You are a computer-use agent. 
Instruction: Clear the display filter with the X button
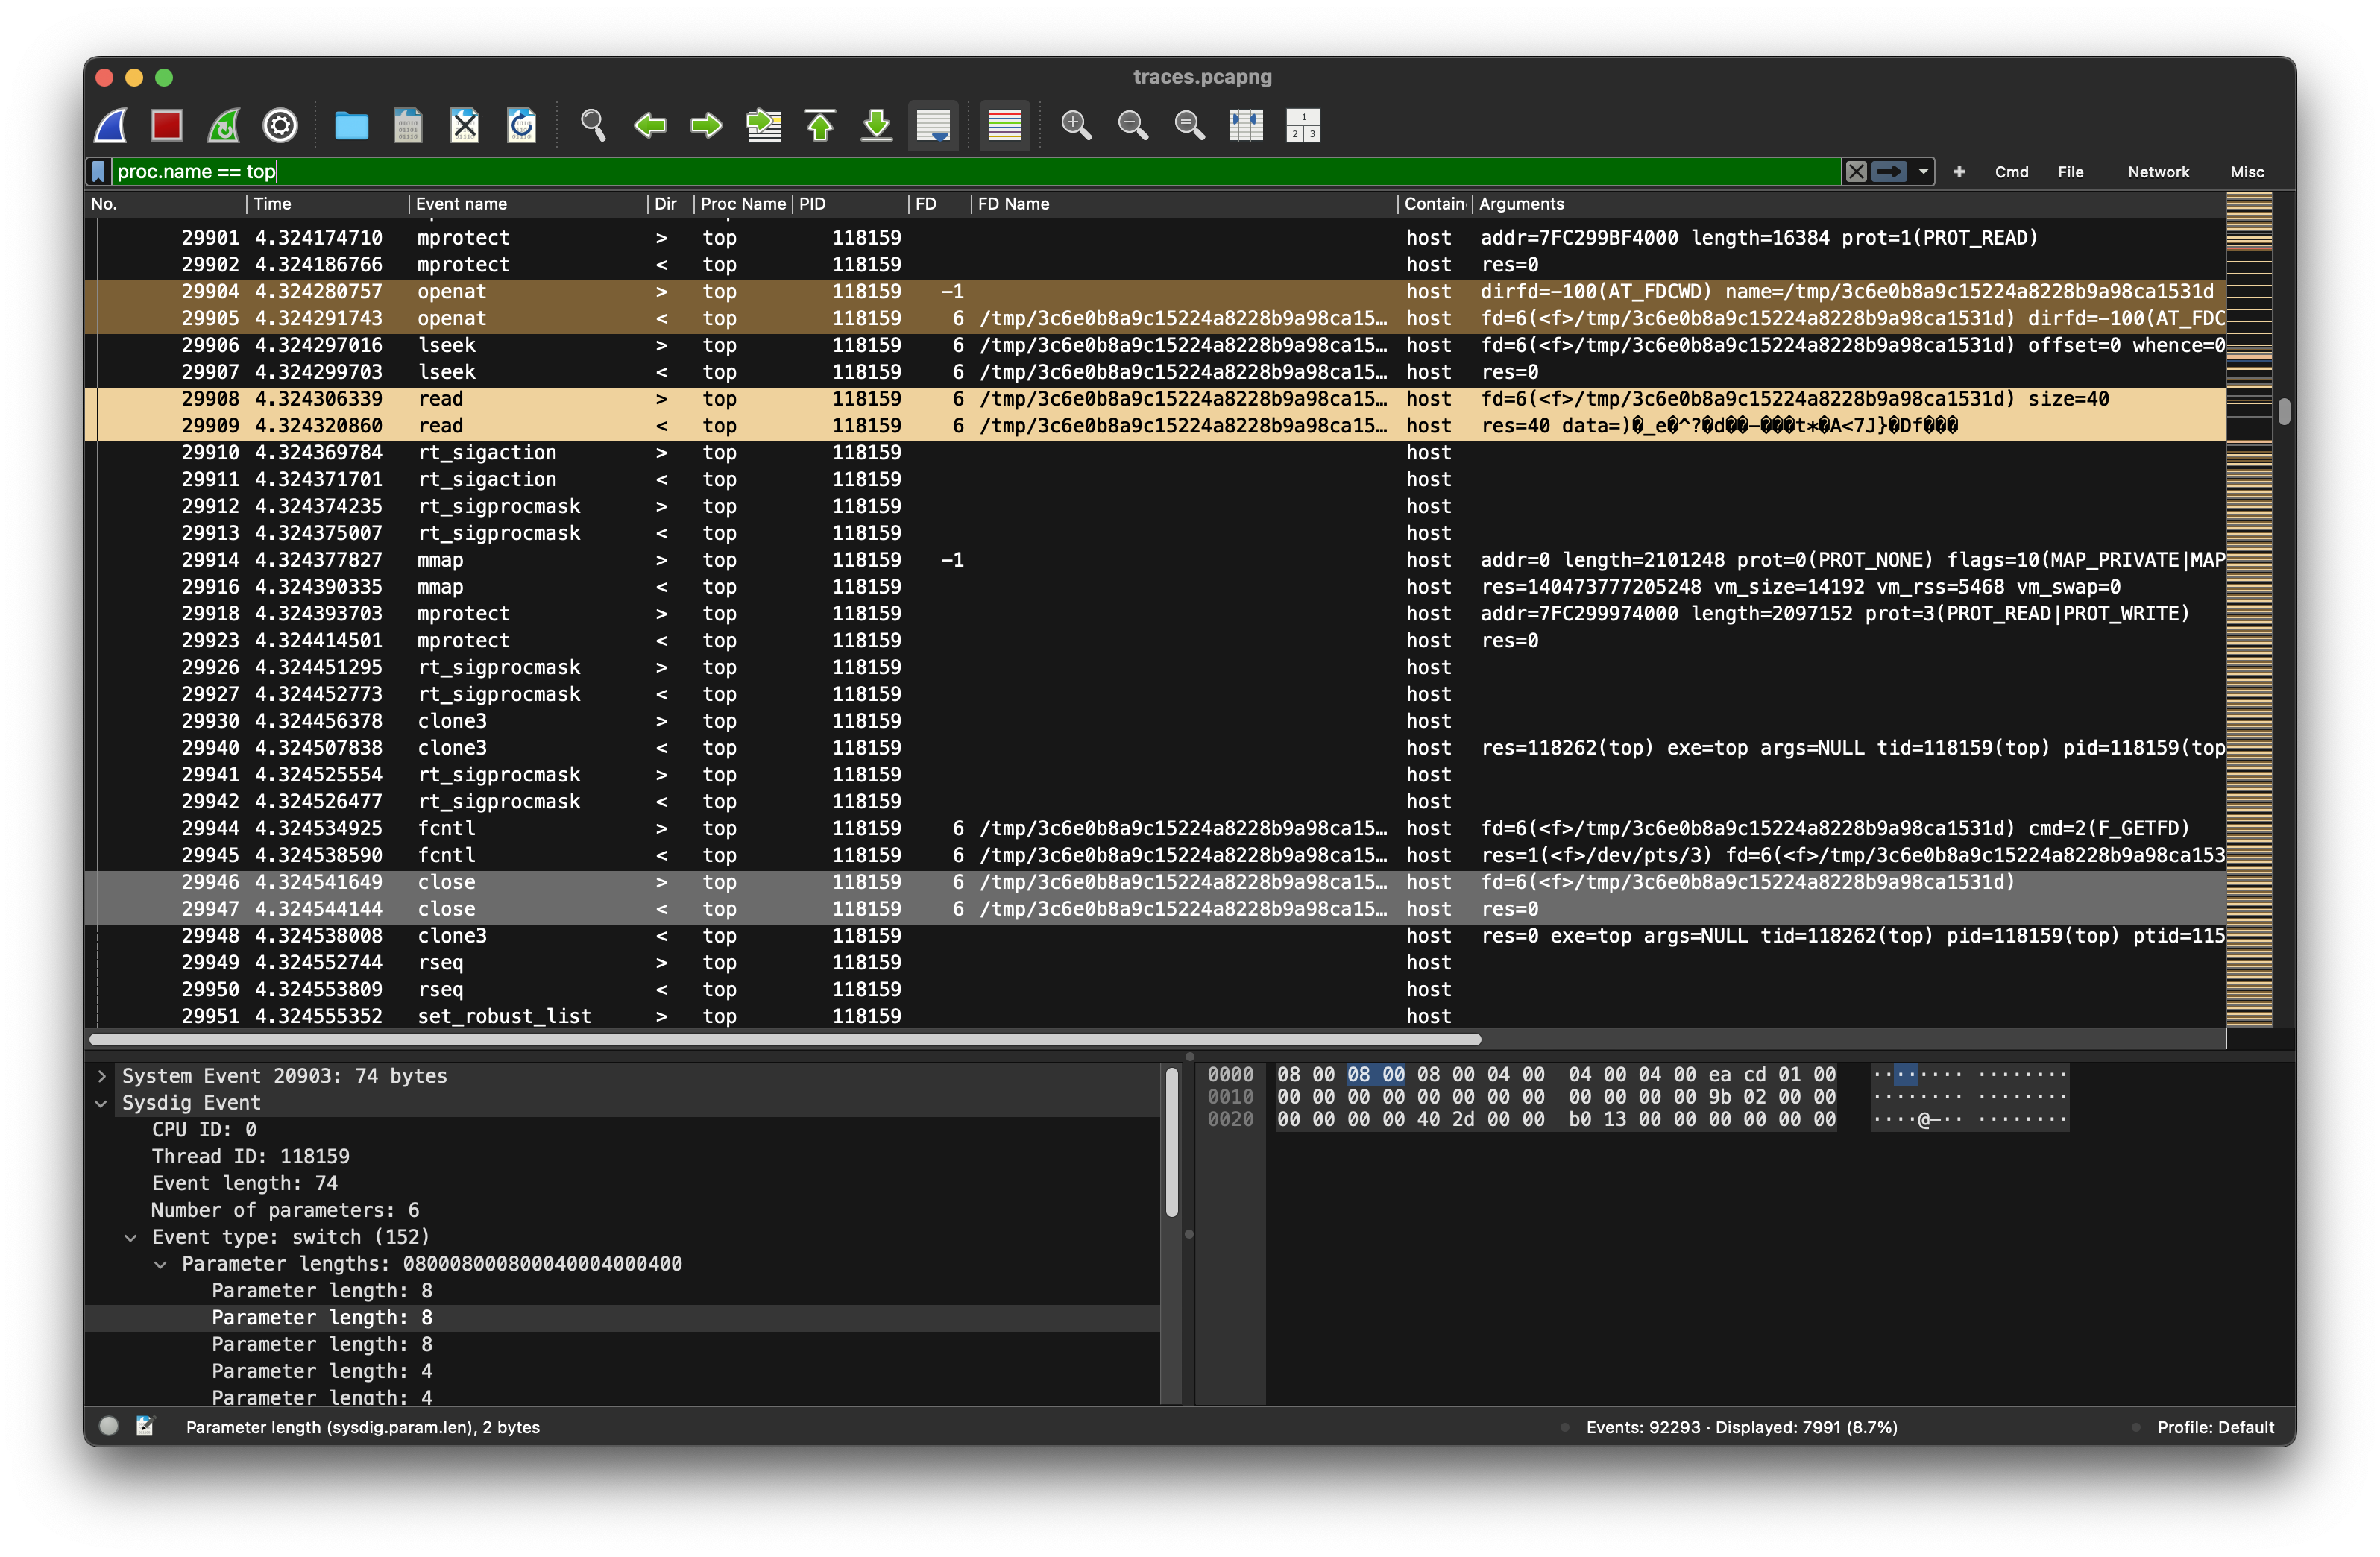point(1856,171)
